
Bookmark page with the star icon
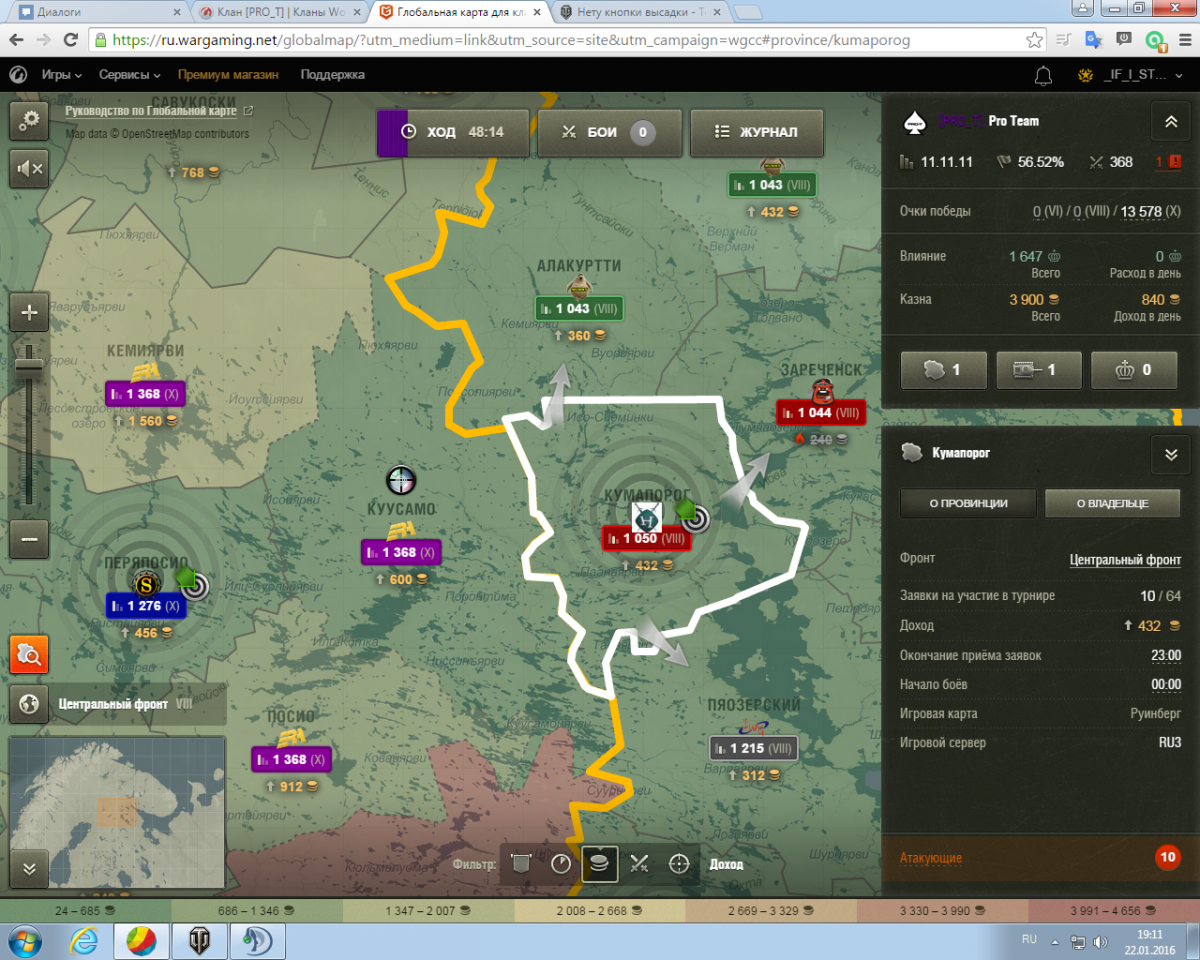1035,41
